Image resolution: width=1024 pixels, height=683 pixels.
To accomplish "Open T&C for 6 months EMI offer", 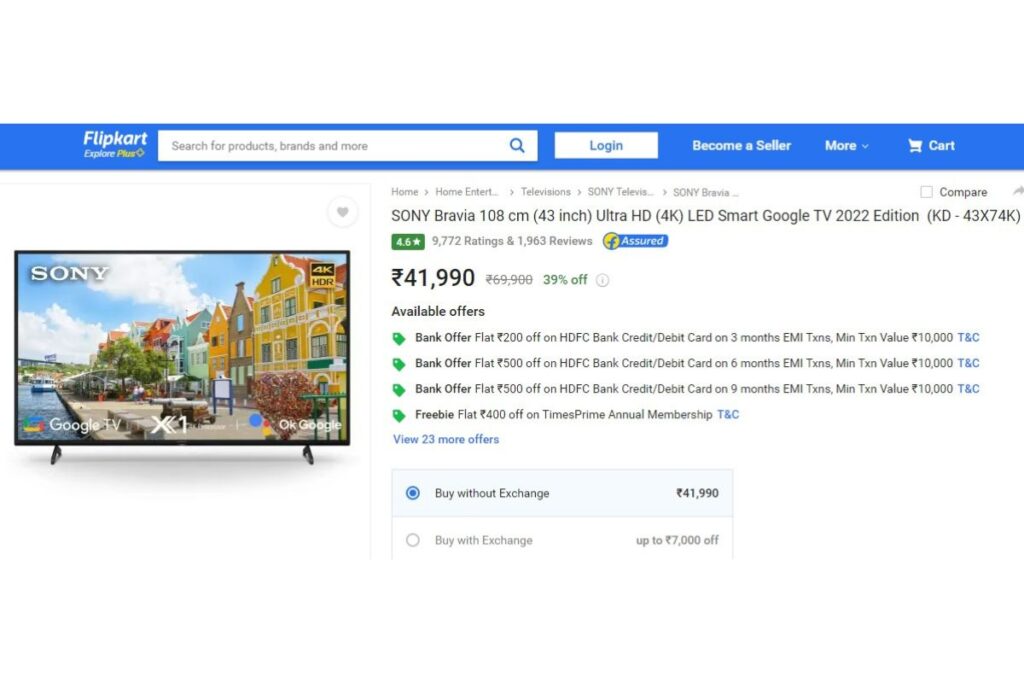I will [x=968, y=363].
